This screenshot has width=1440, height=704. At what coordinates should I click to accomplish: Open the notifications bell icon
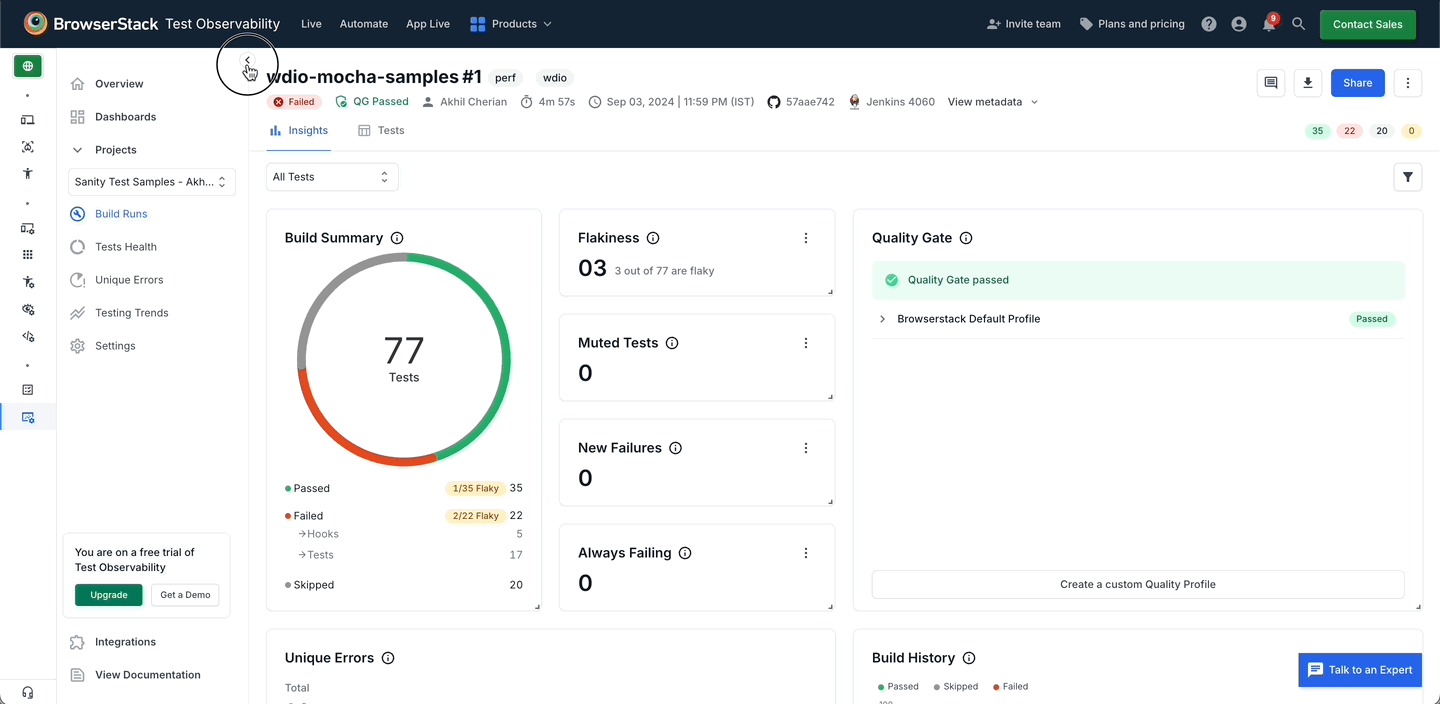pos(1269,24)
